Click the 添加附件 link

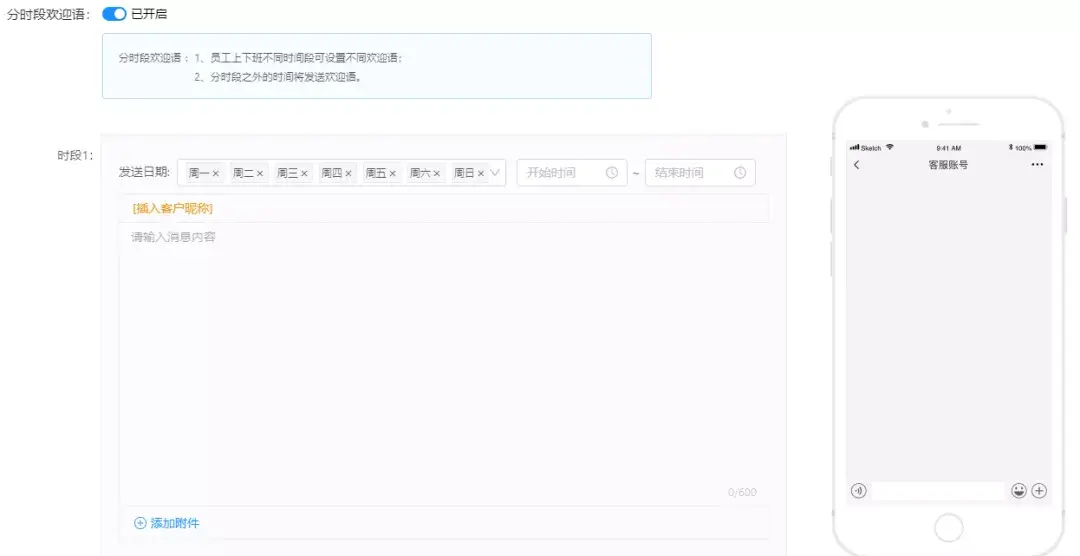[x=175, y=523]
